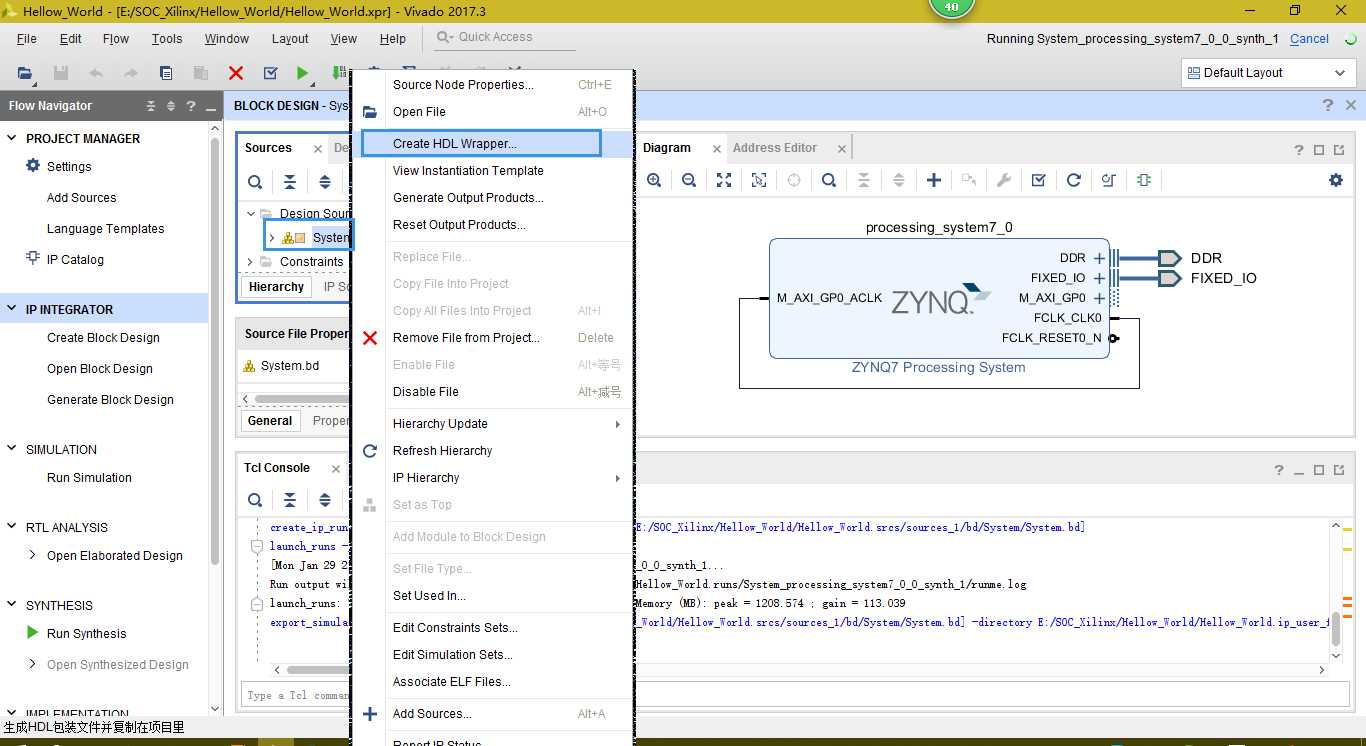Click the green Run arrow in main toolbar

click(x=303, y=73)
